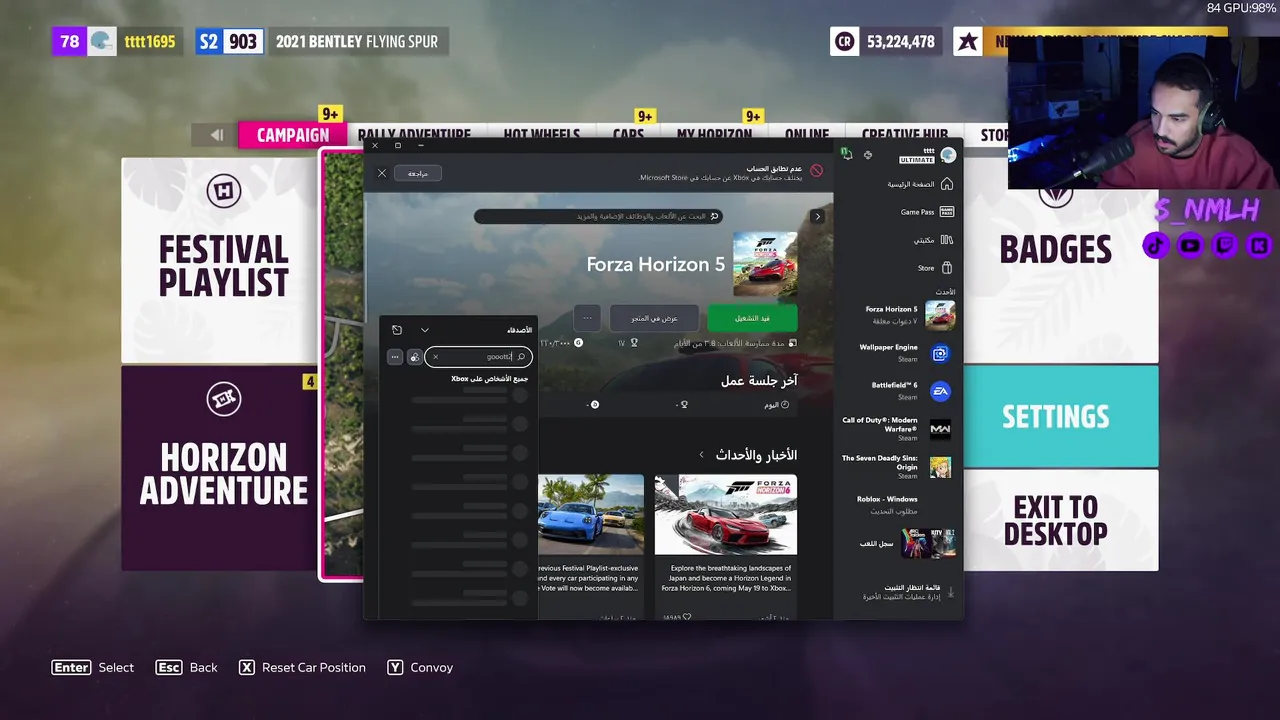Click Convoy Y prompt in Forza footer
1280x720 pixels.
point(420,667)
